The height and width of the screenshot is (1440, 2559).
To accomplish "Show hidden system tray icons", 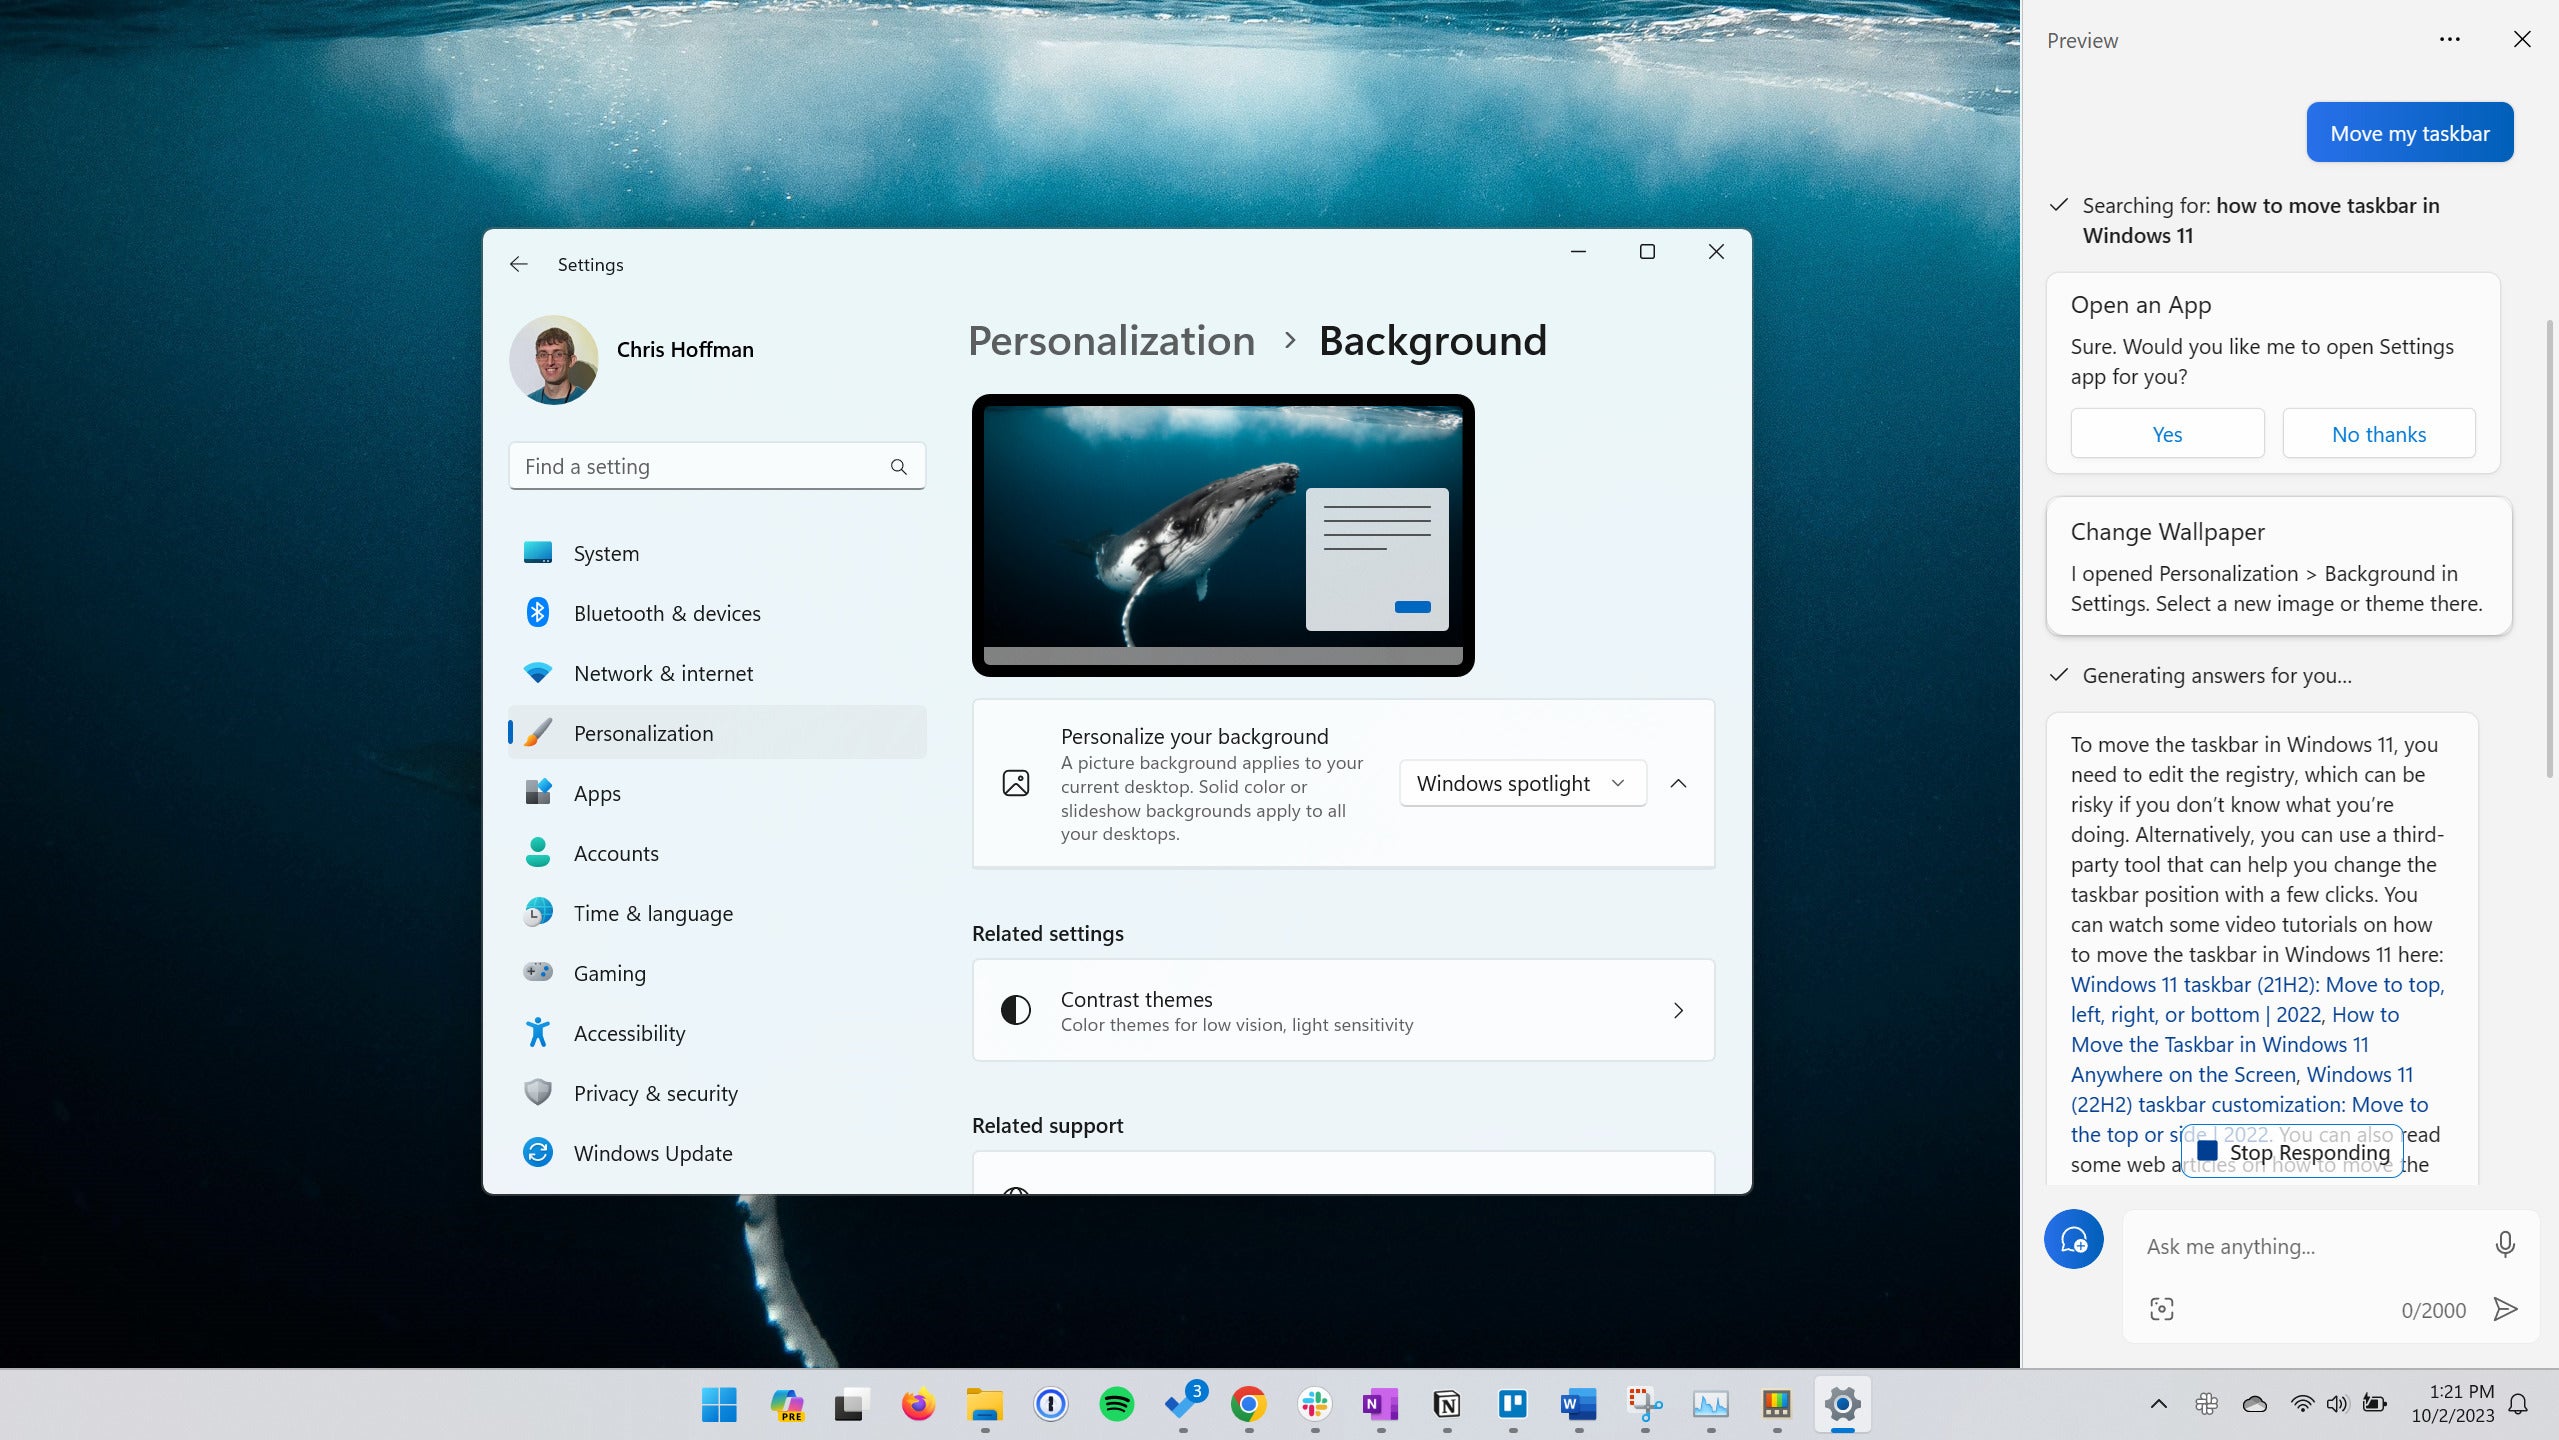I will [x=2159, y=1404].
